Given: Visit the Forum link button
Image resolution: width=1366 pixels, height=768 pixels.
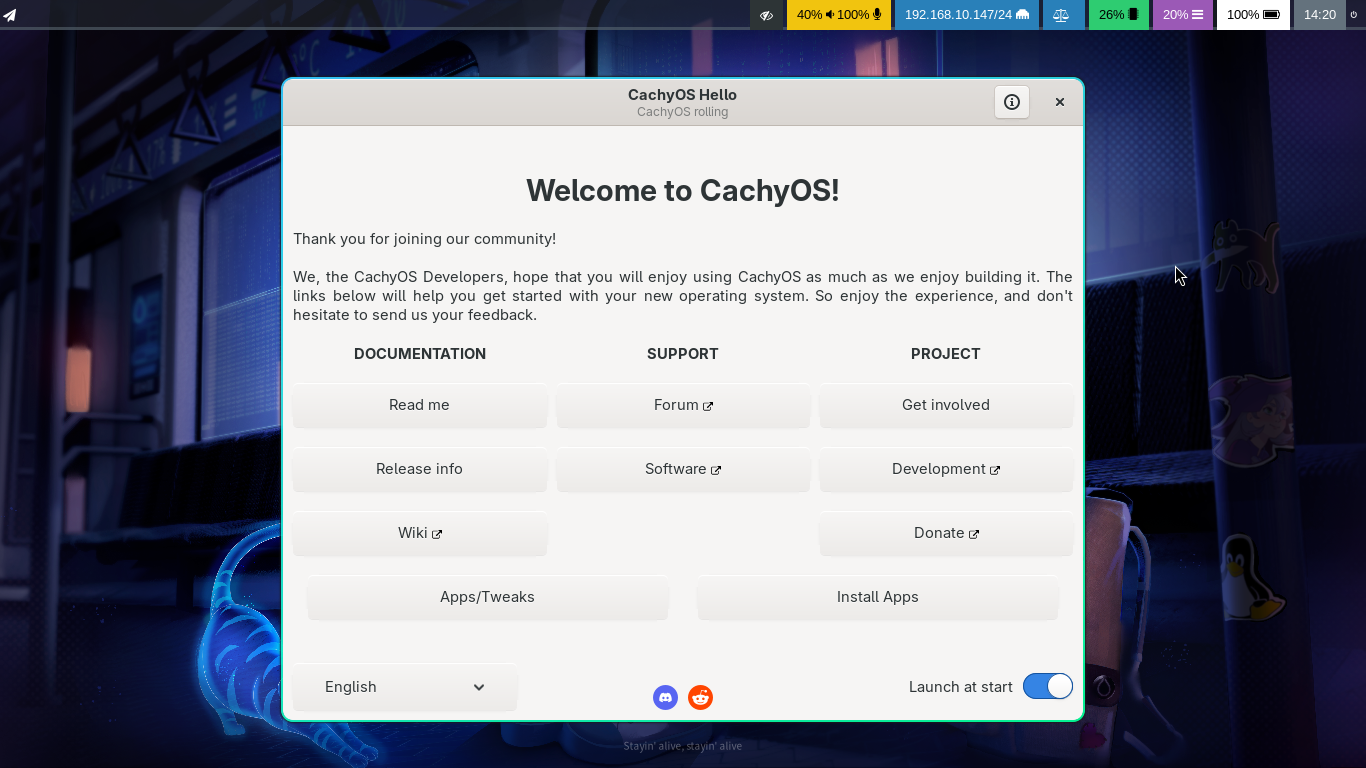Looking at the screenshot, I should 683,405.
